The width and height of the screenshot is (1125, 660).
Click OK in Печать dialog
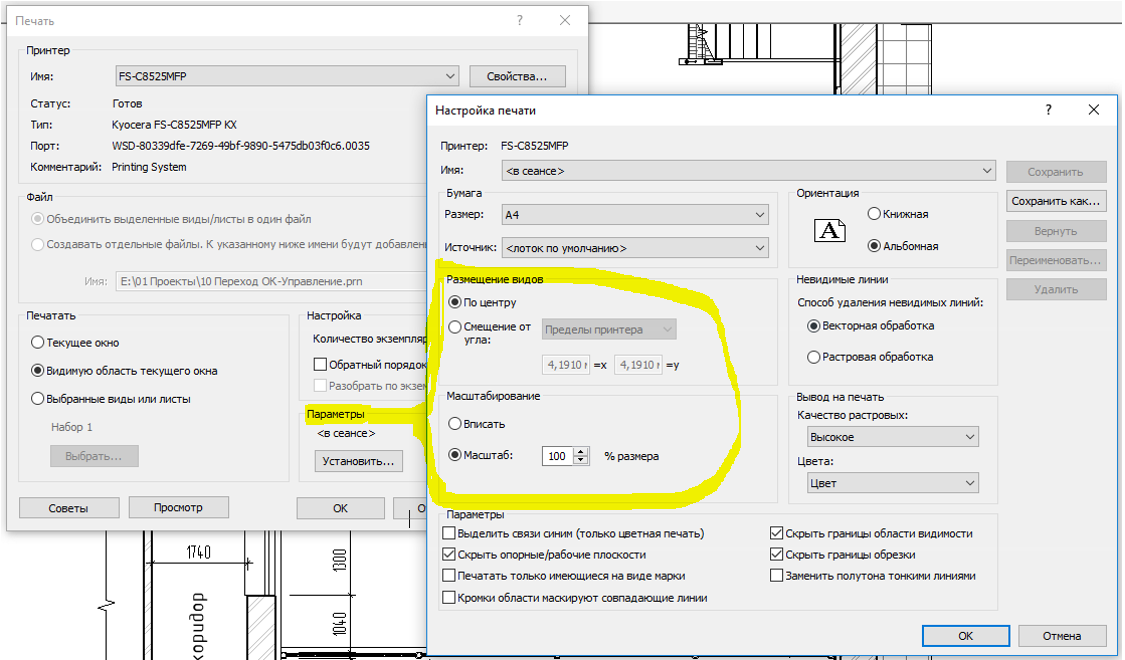click(340, 508)
